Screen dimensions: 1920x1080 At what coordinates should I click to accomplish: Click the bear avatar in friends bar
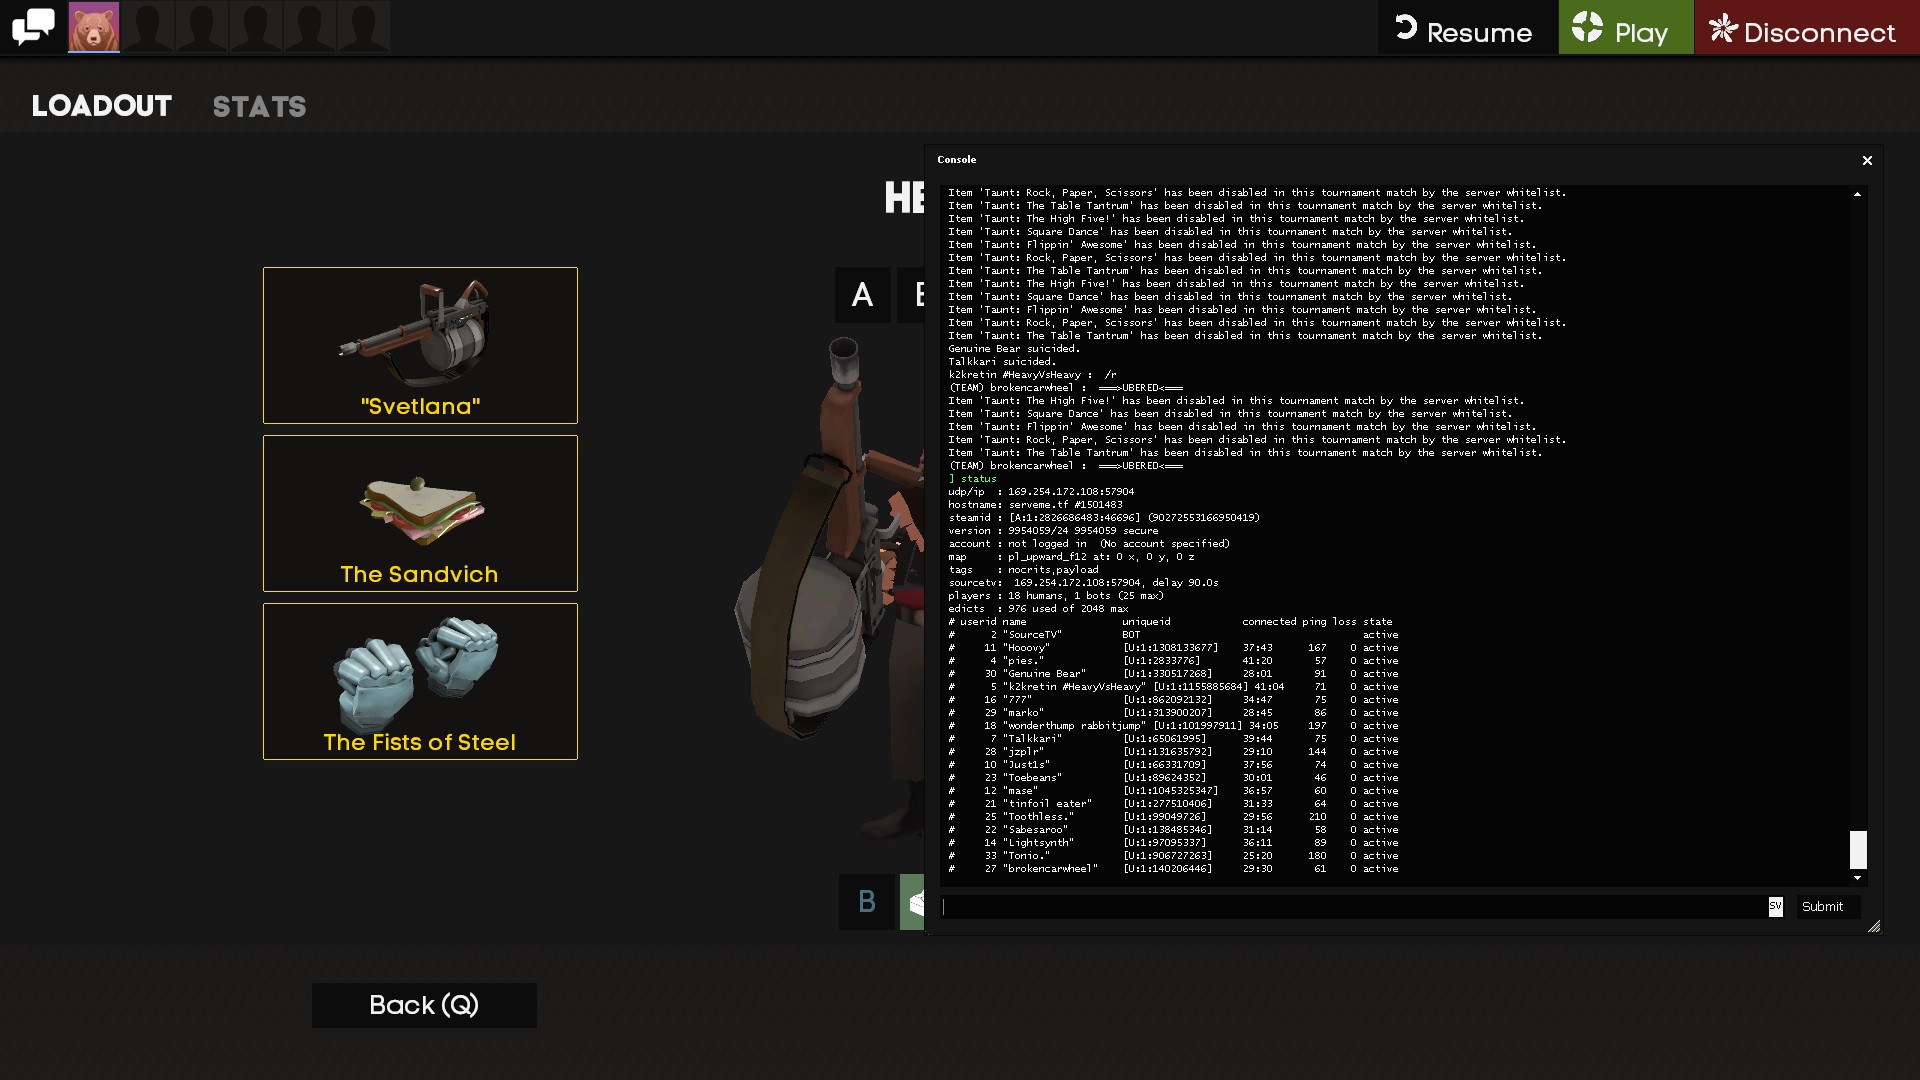[94, 27]
